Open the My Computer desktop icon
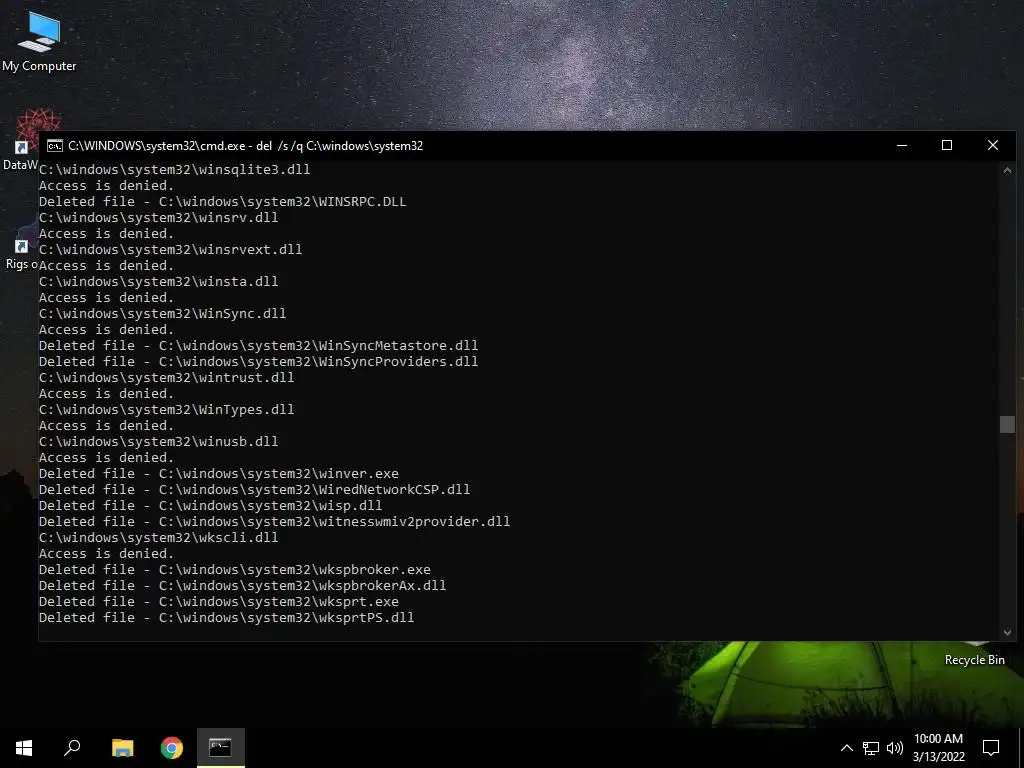Image resolution: width=1024 pixels, height=768 pixels. pyautogui.click(x=39, y=40)
